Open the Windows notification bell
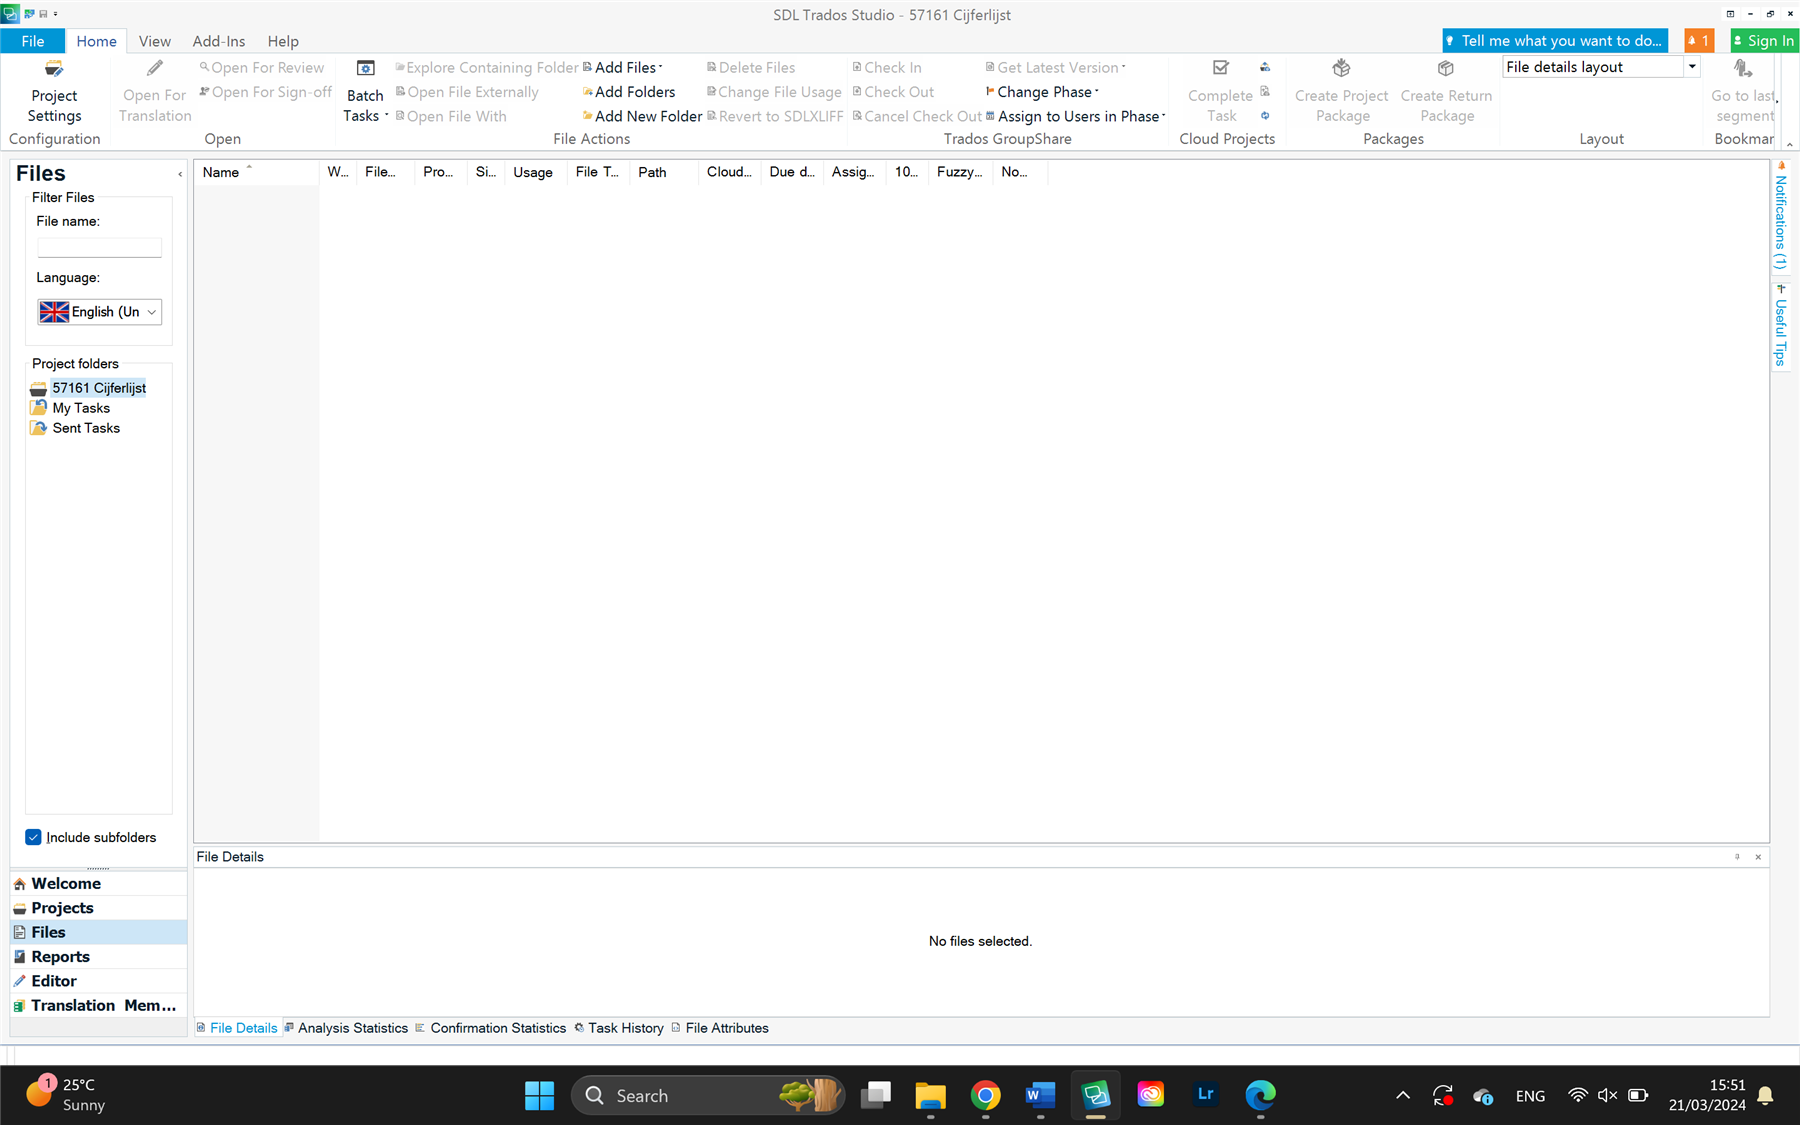The image size is (1800, 1125). tap(1765, 1095)
